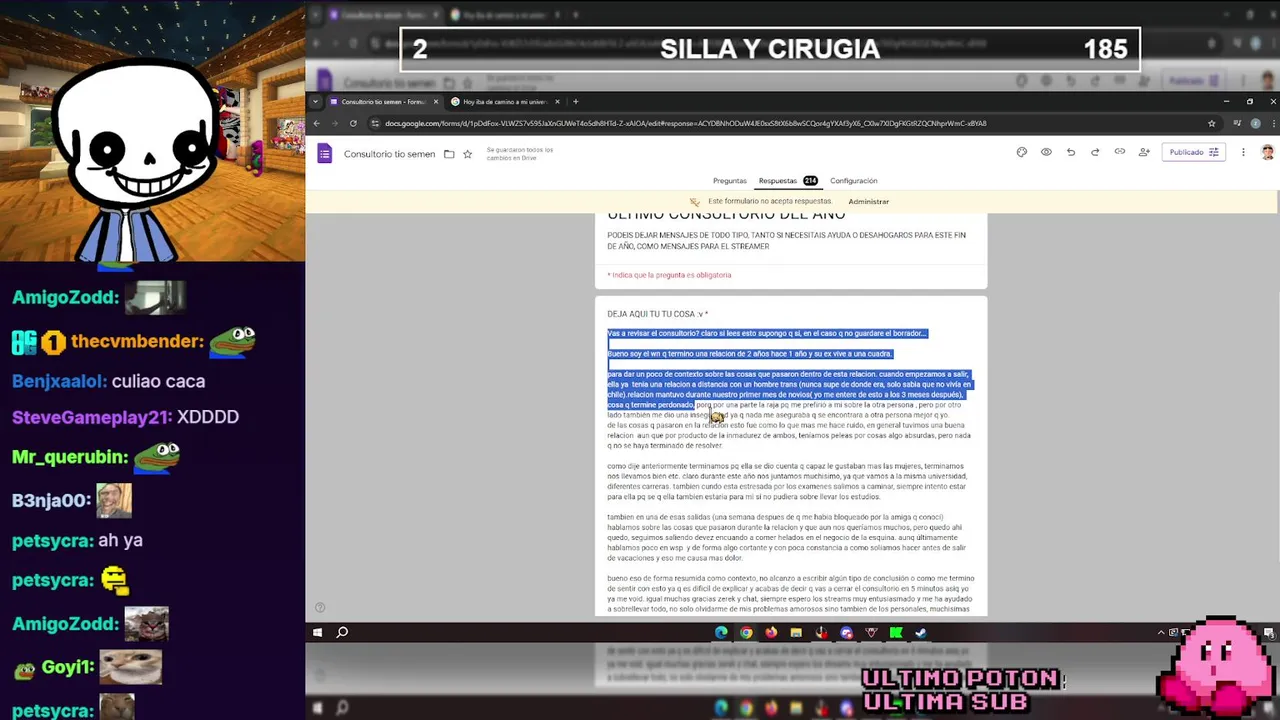Click the 'DEJA AQUI TU TU COSA' question

[657, 314]
